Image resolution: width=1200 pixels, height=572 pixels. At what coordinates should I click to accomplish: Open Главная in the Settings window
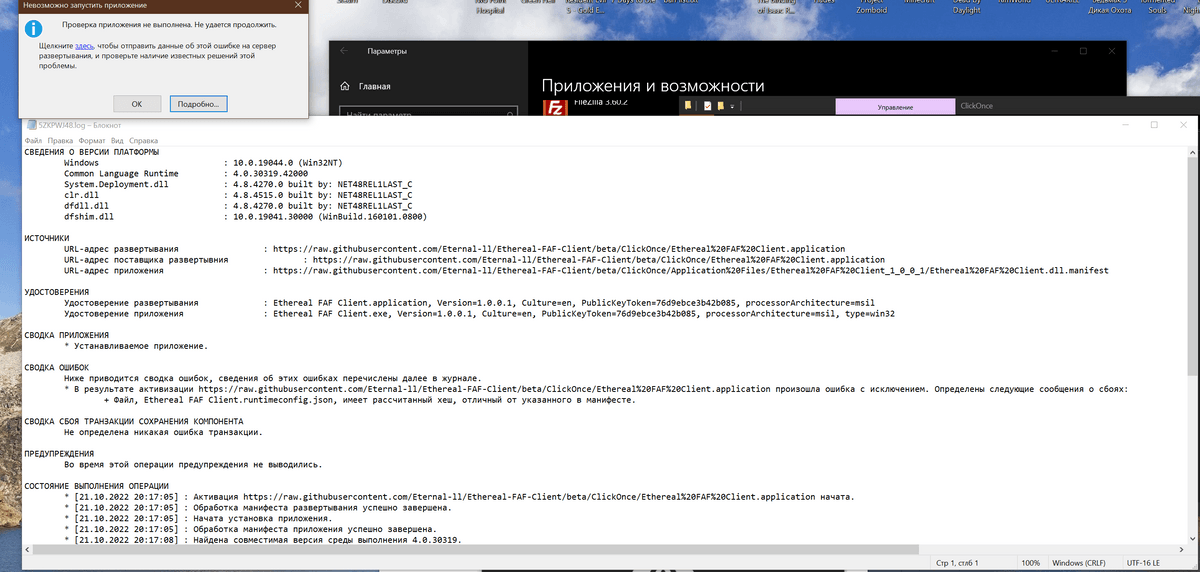pyautogui.click(x=366, y=86)
